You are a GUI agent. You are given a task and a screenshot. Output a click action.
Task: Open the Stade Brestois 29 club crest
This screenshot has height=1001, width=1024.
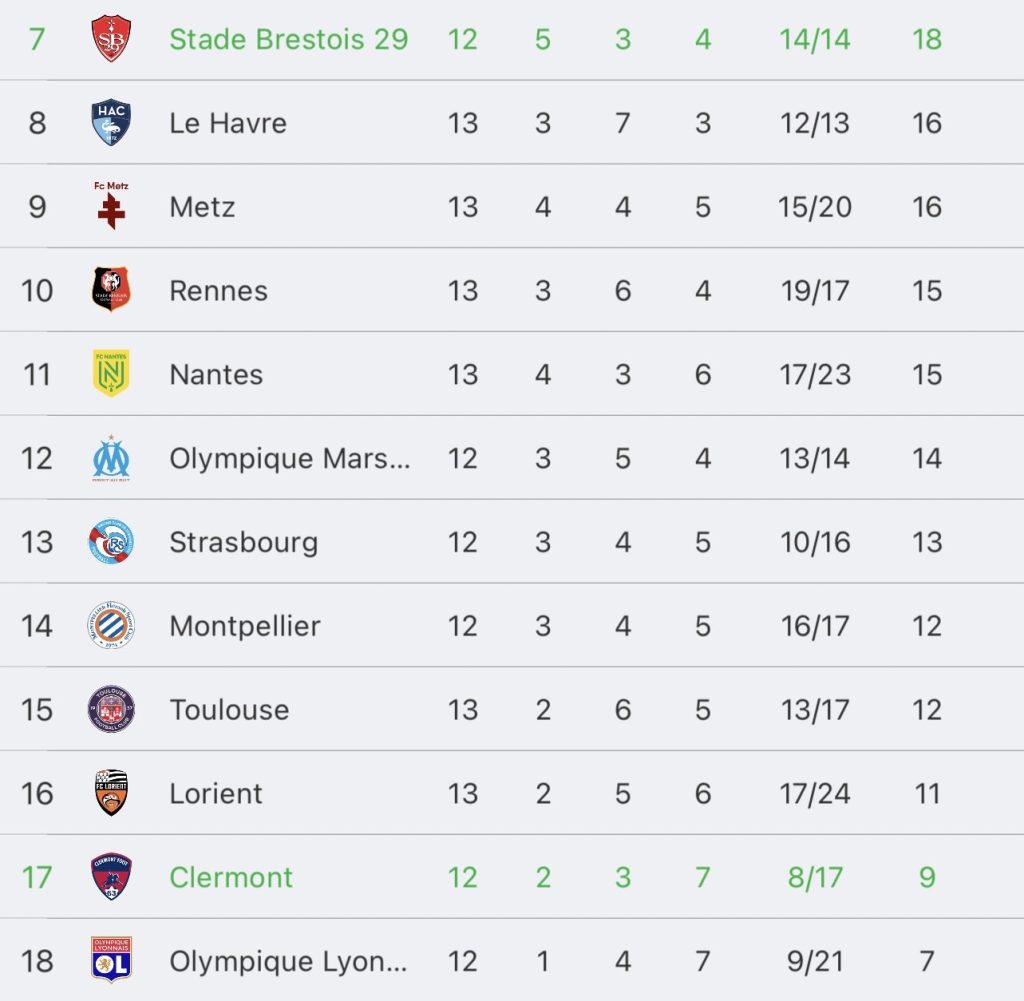[111, 39]
